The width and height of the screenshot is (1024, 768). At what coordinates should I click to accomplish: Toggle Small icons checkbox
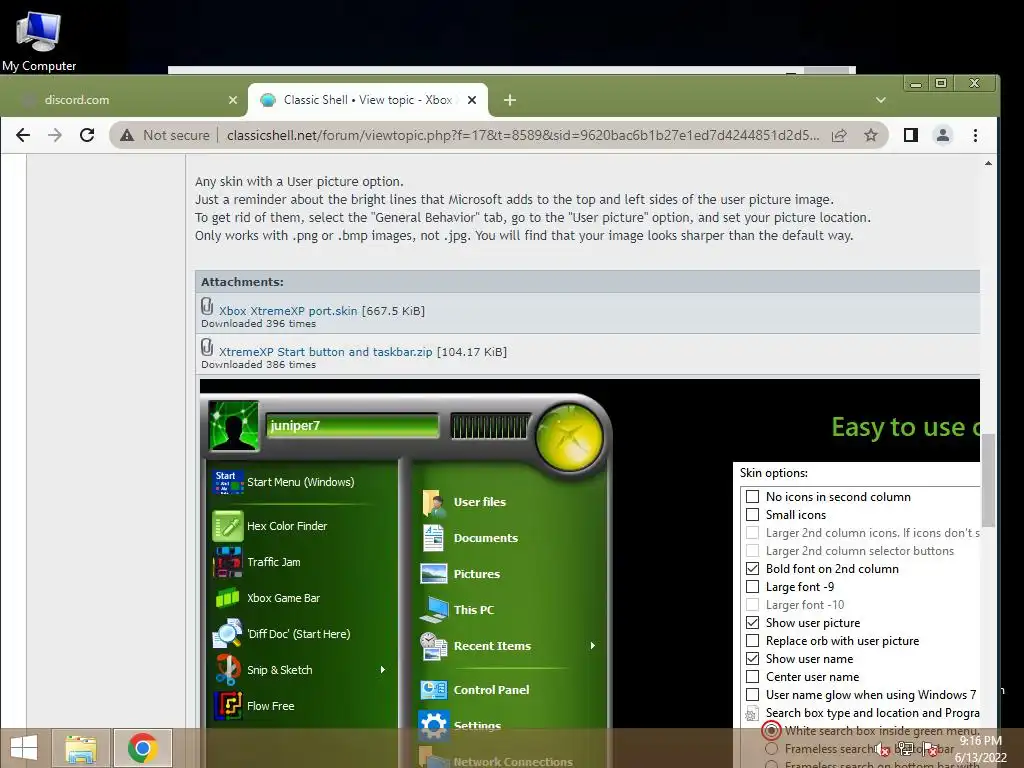coord(752,515)
